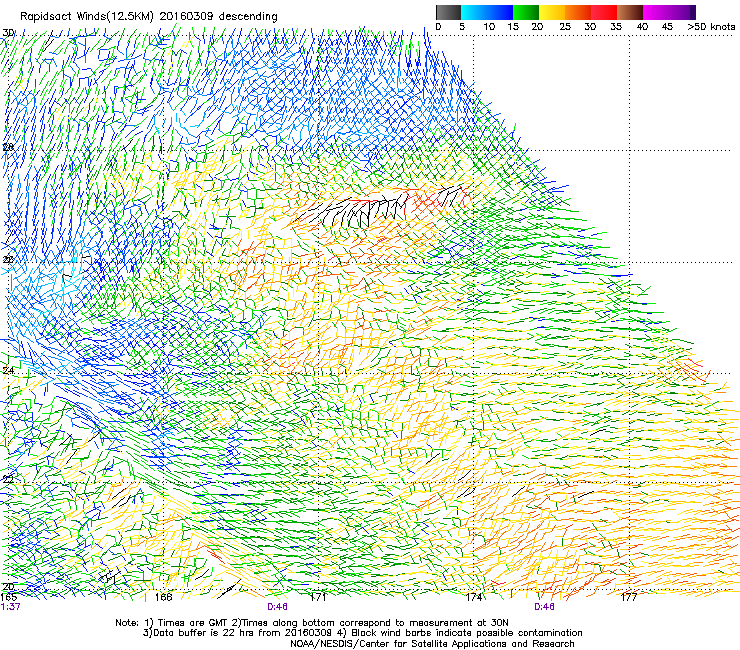Click the longitude label '171' along the bottom axis
740x650 pixels.
click(318, 597)
